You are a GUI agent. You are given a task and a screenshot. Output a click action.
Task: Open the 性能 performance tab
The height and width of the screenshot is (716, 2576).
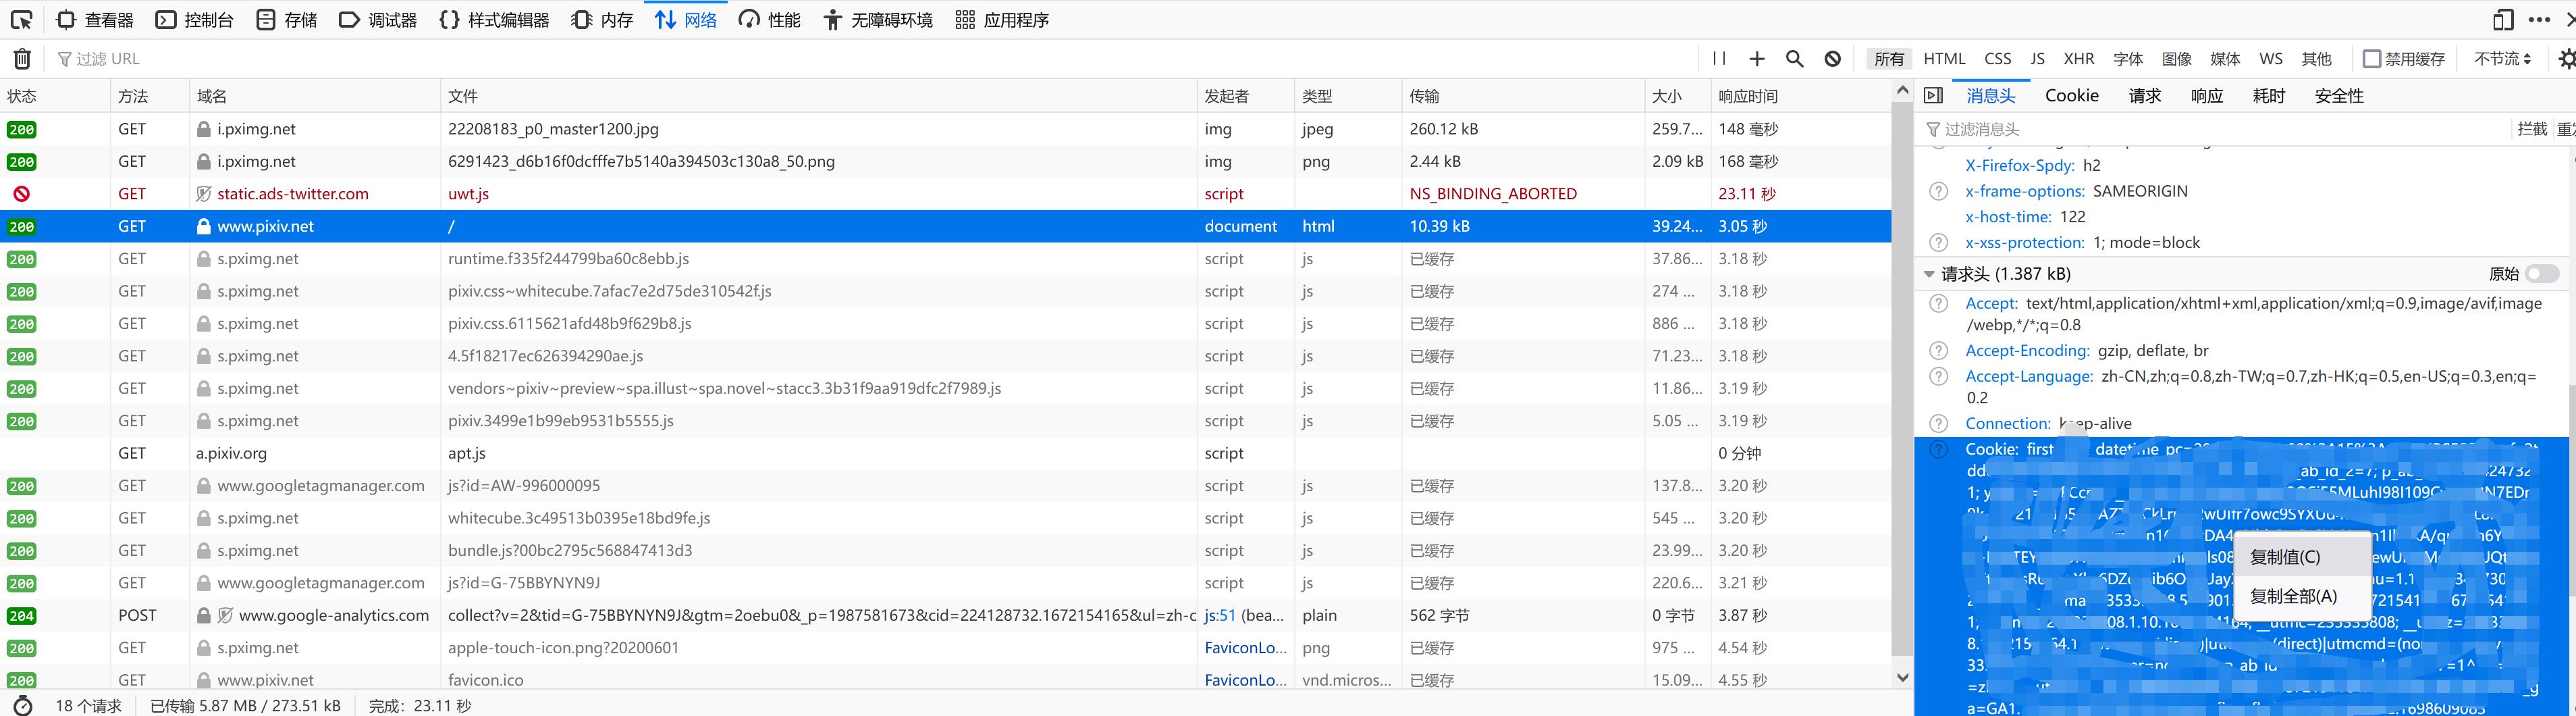click(769, 20)
